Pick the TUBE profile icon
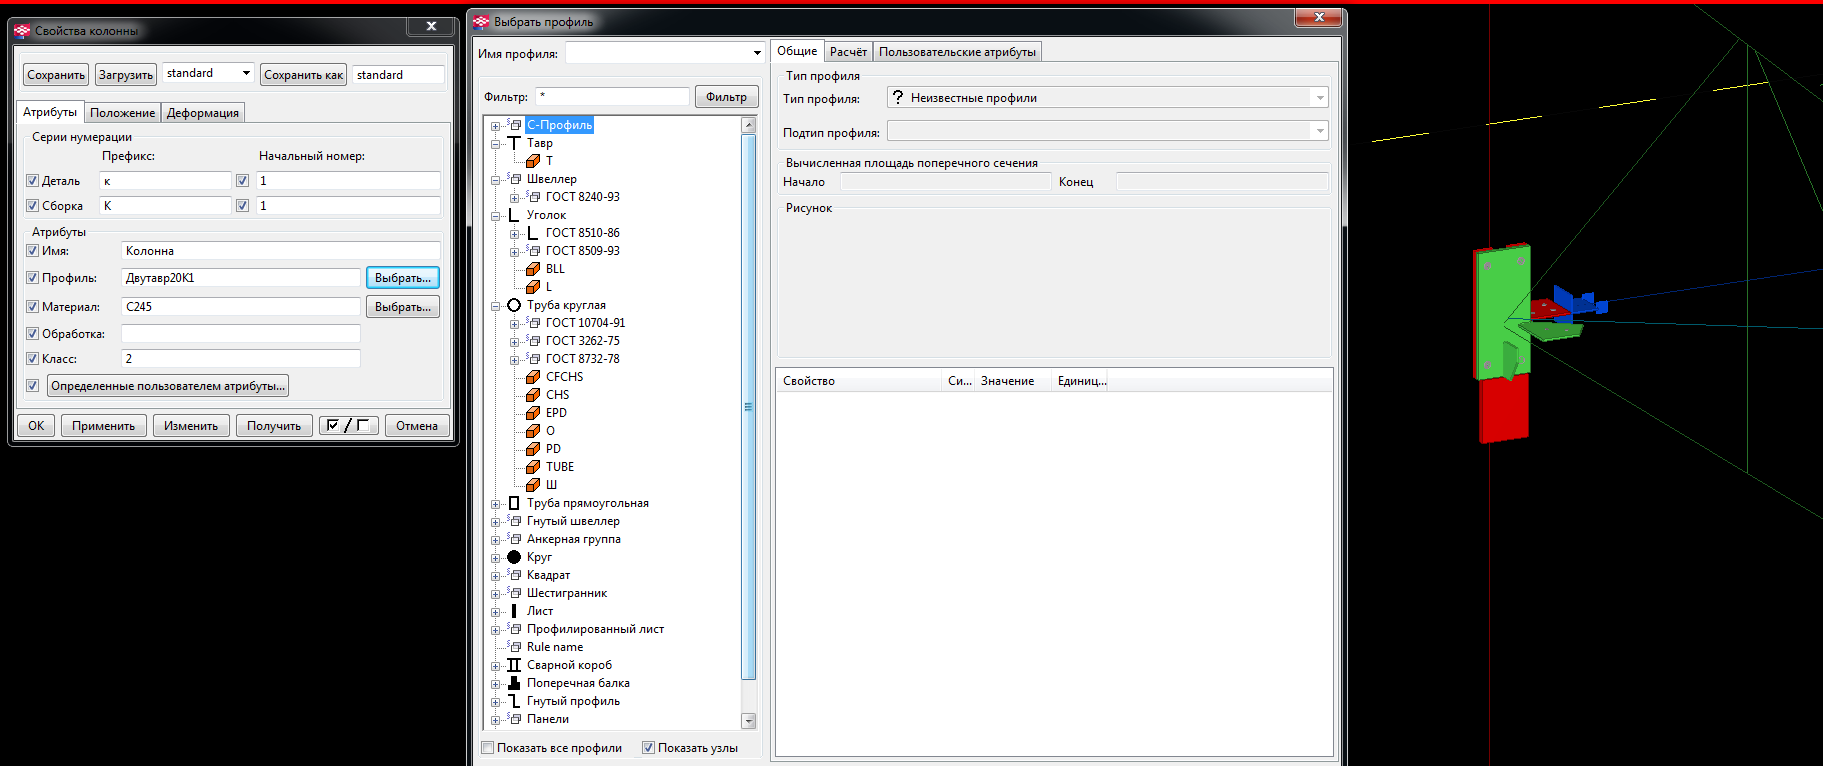 click(x=533, y=467)
